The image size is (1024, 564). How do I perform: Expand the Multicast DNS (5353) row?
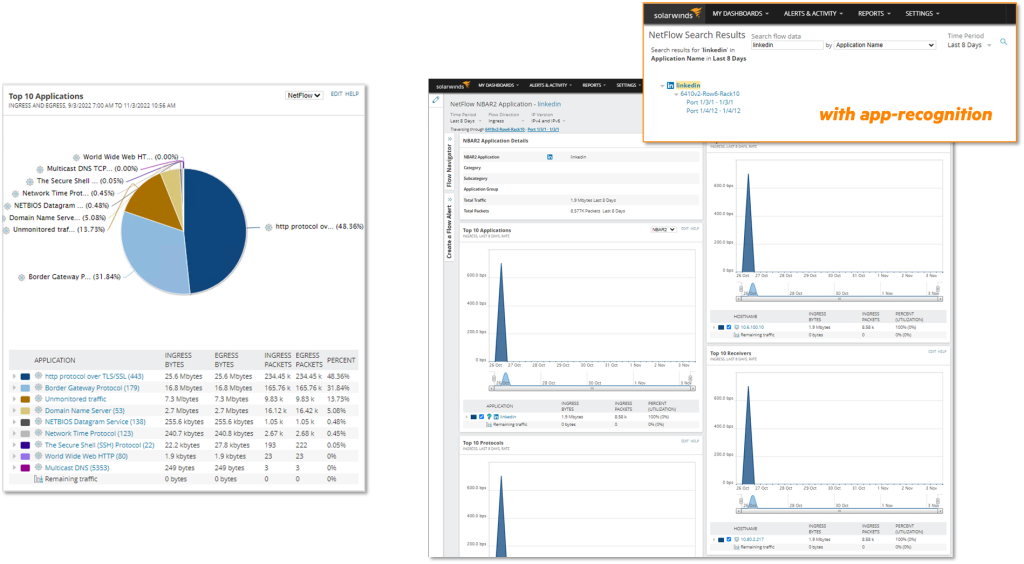tap(14, 467)
